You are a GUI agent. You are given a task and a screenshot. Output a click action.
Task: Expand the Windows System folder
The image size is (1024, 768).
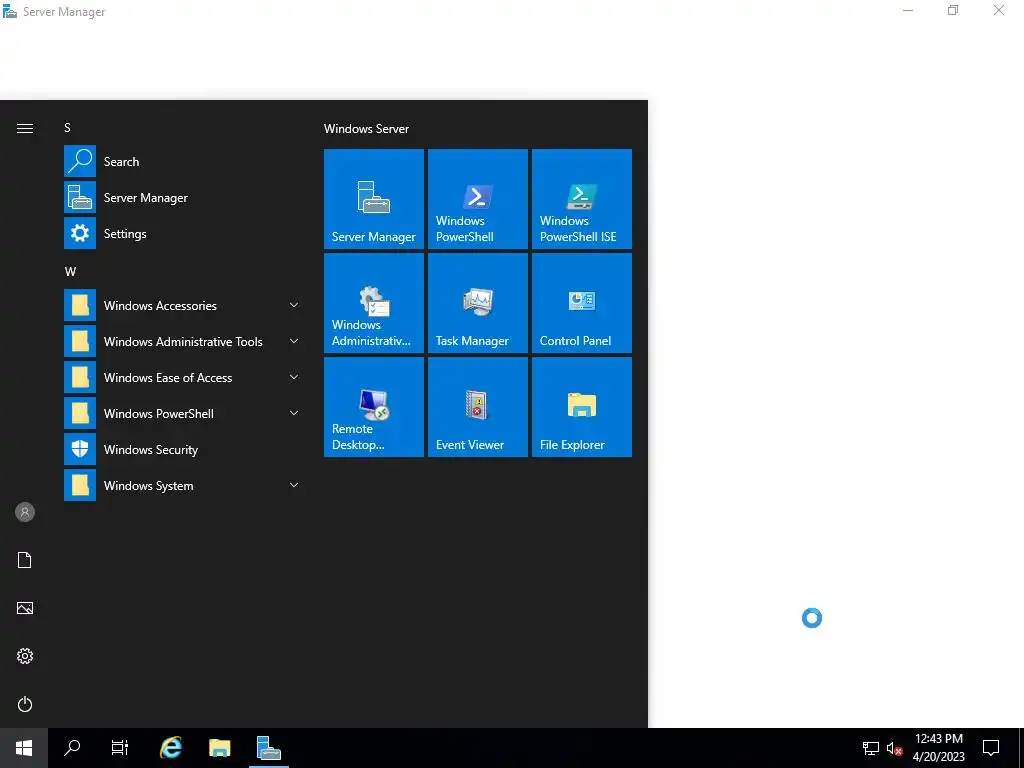click(183, 485)
